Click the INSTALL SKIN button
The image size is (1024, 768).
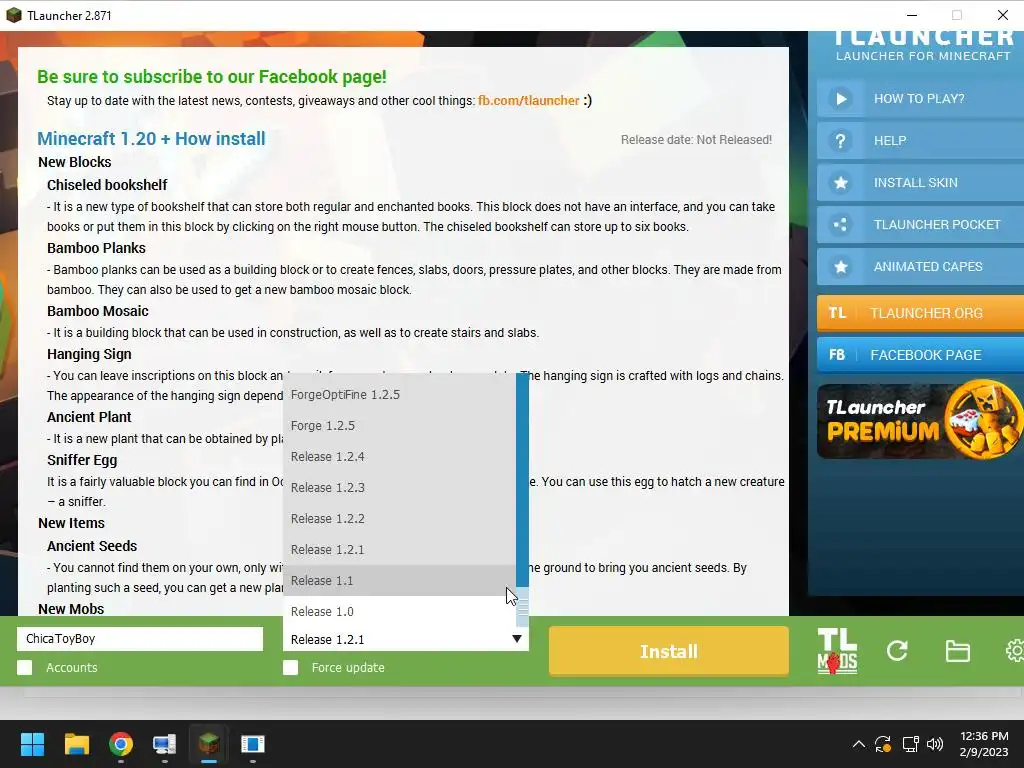tap(920, 183)
